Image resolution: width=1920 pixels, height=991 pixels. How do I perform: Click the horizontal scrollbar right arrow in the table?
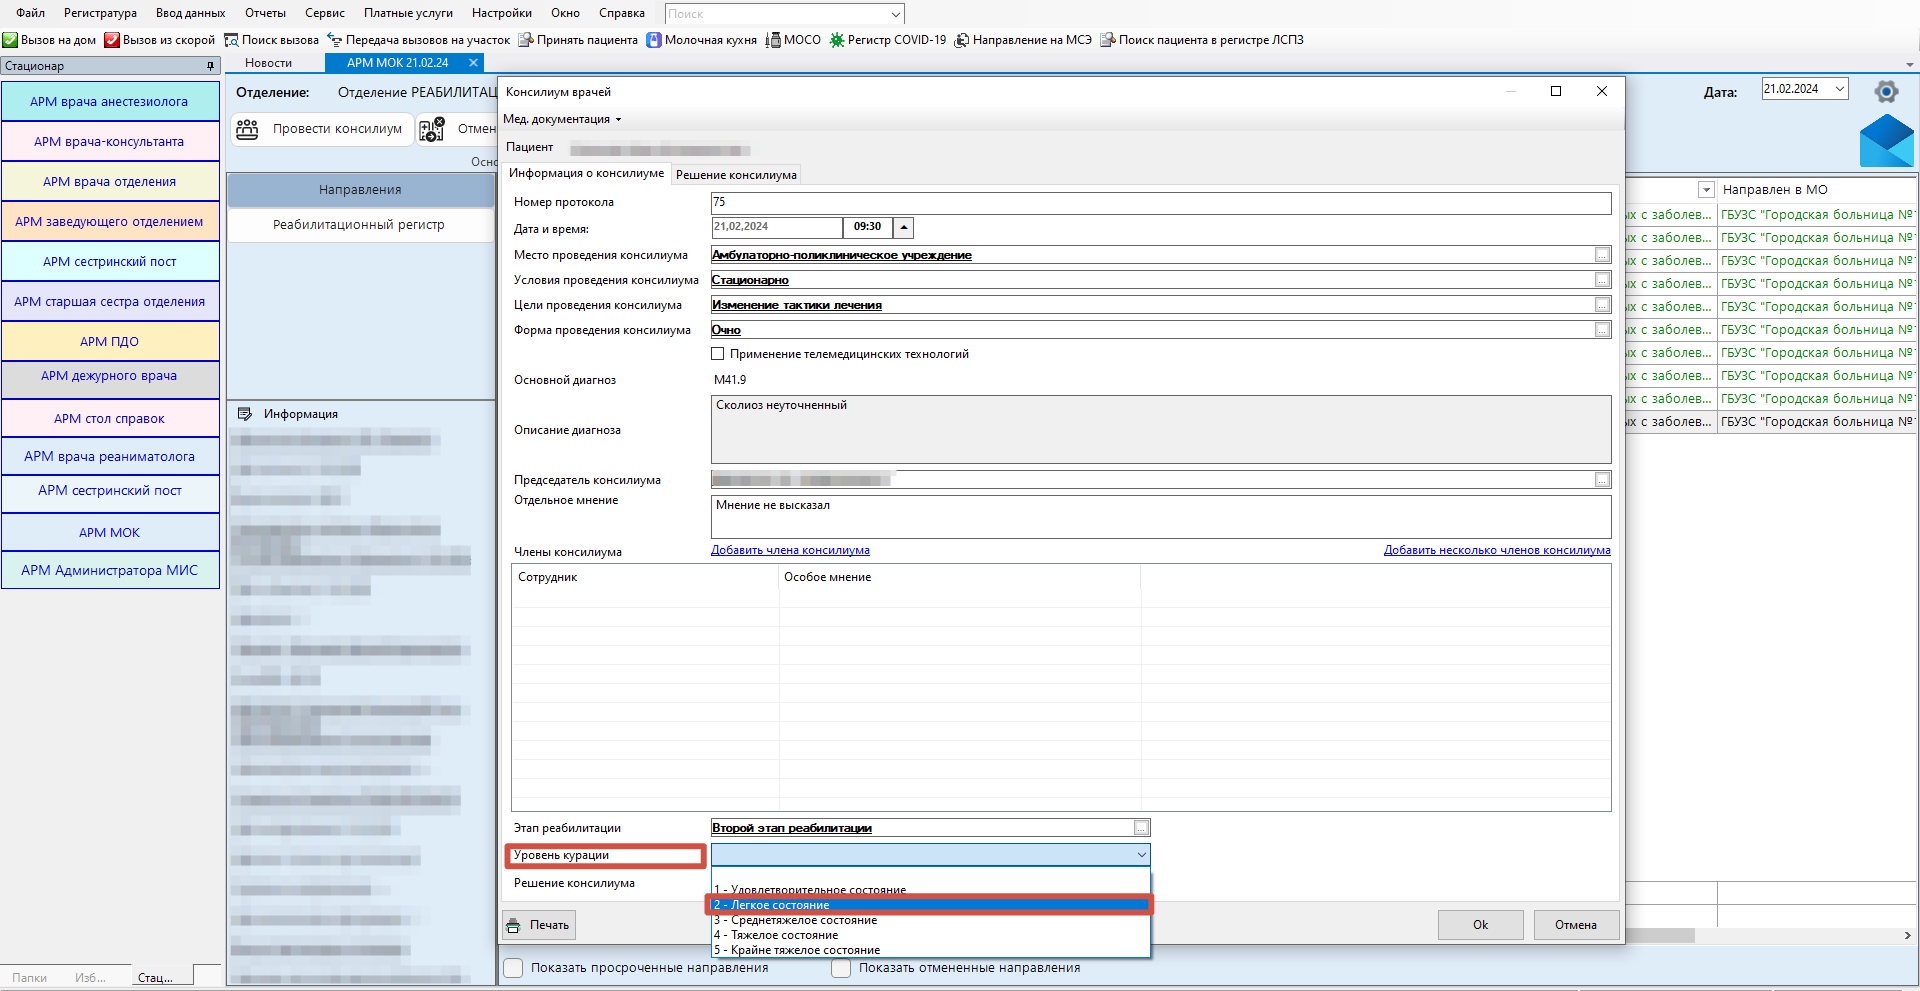[x=1907, y=936]
